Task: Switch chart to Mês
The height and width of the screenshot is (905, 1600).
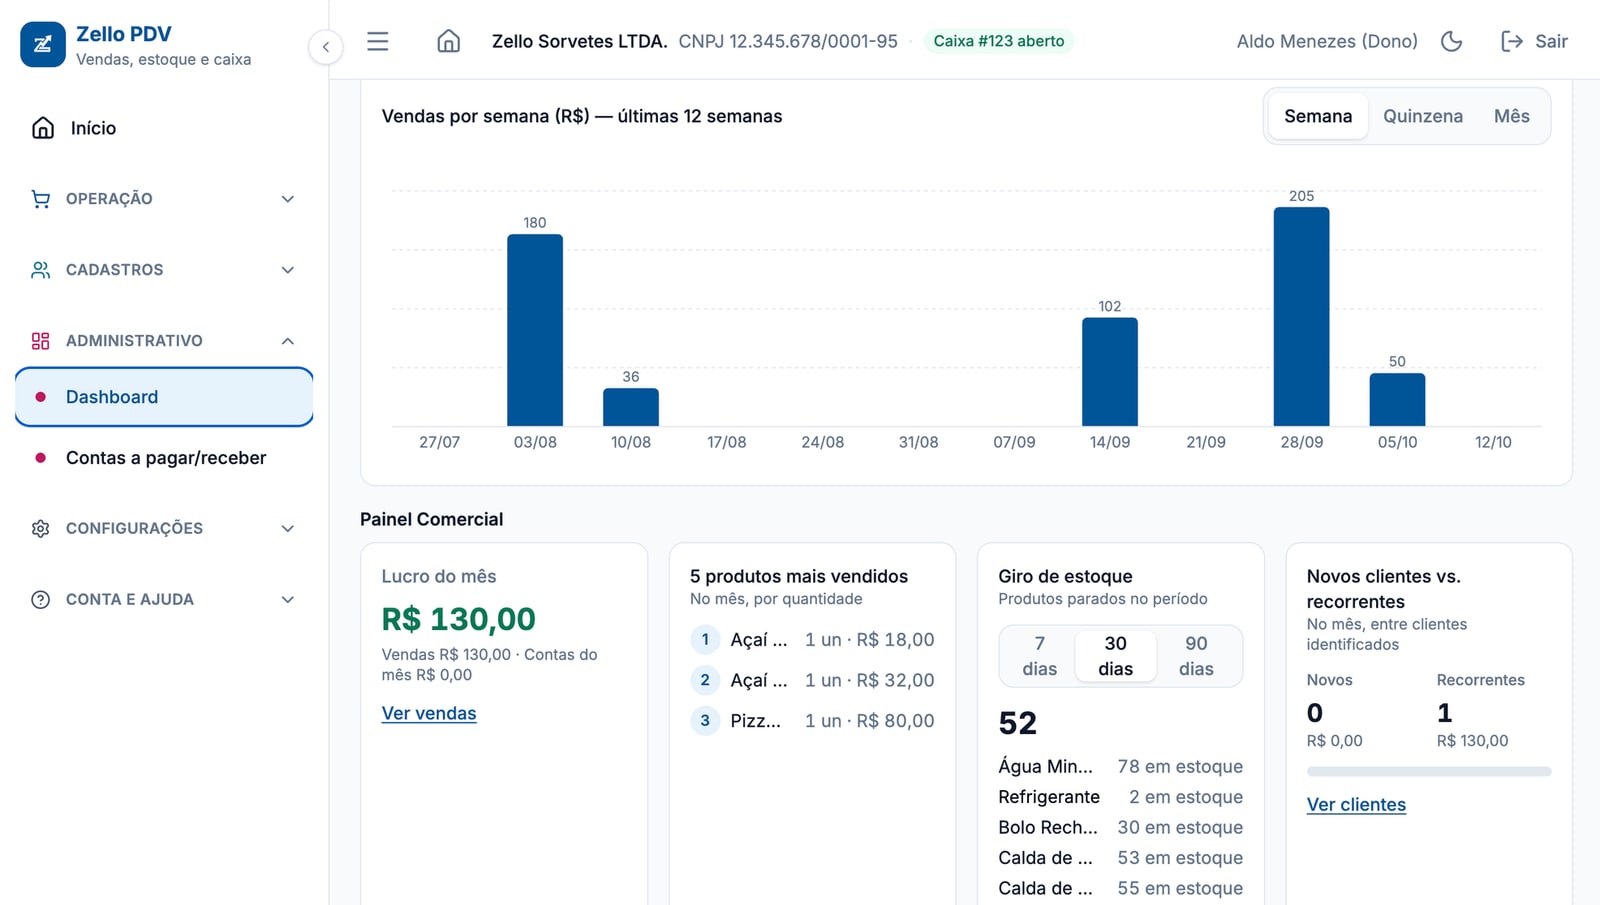Action: pos(1511,116)
